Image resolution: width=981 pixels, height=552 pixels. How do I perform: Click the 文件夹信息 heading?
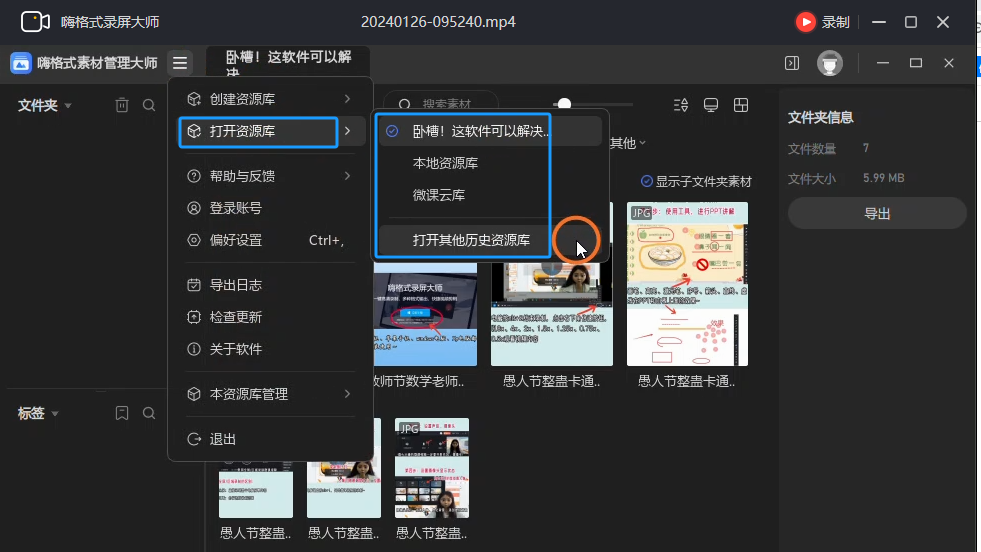820,117
